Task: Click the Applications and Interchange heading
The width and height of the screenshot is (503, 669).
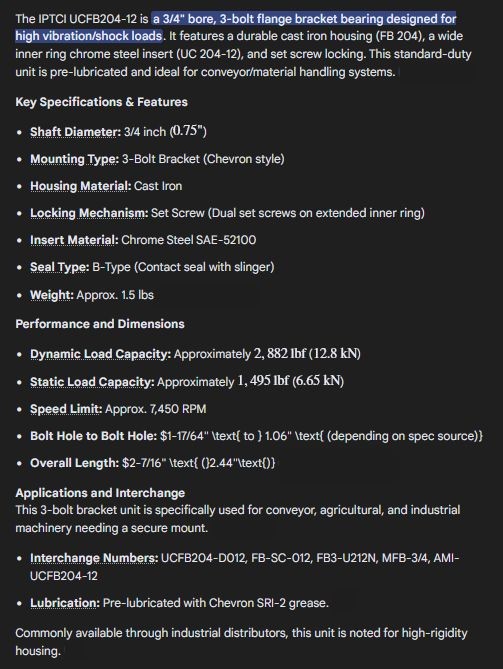Action: [x=100, y=493]
